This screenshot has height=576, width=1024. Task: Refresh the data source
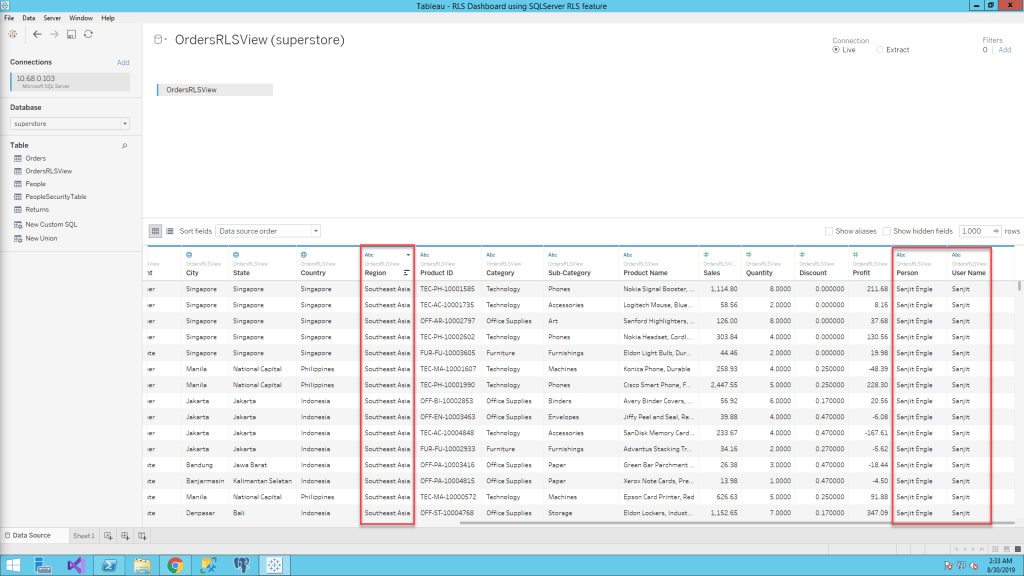click(88, 34)
